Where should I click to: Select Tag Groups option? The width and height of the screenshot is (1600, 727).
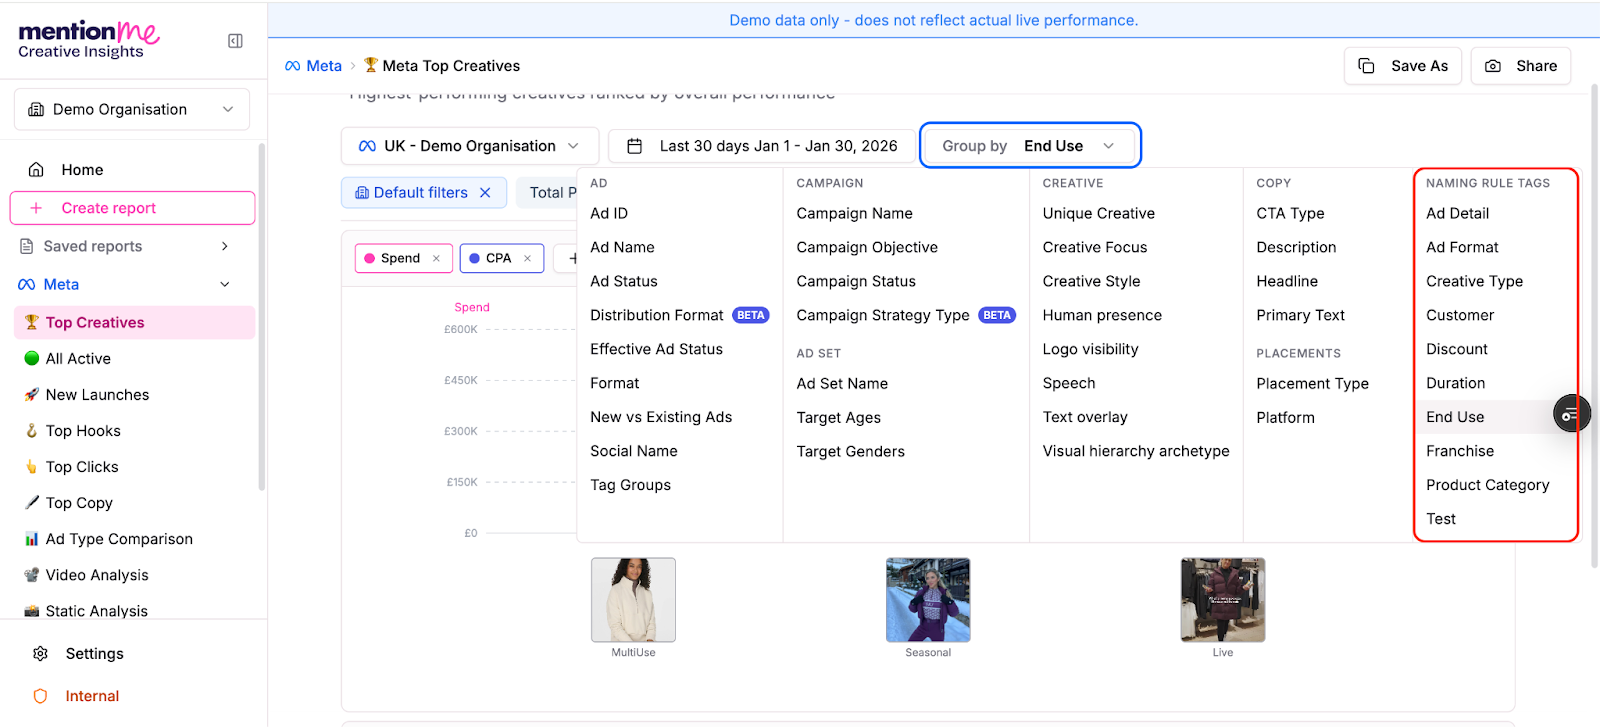630,485
